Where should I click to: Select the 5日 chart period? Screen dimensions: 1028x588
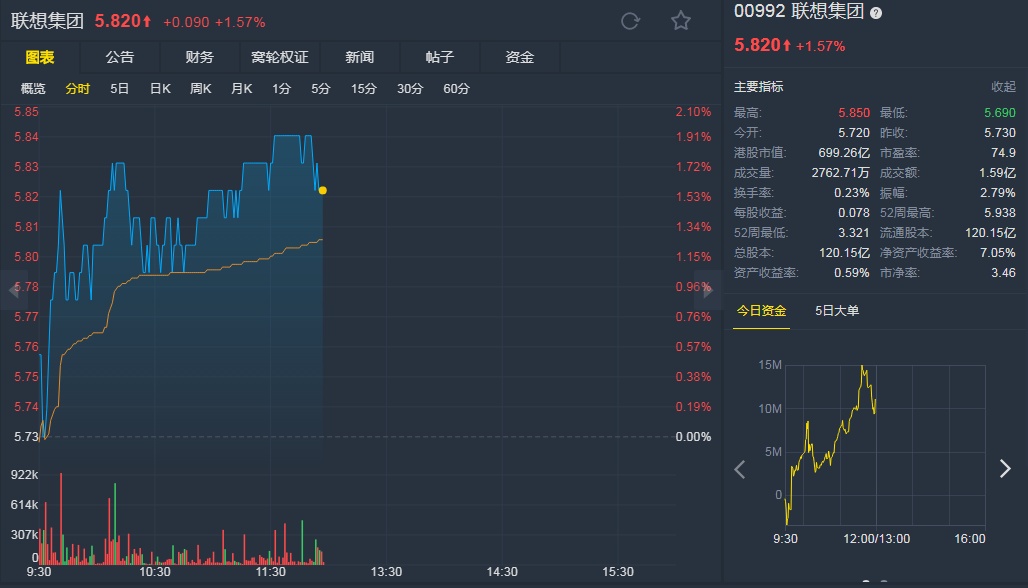(x=120, y=89)
